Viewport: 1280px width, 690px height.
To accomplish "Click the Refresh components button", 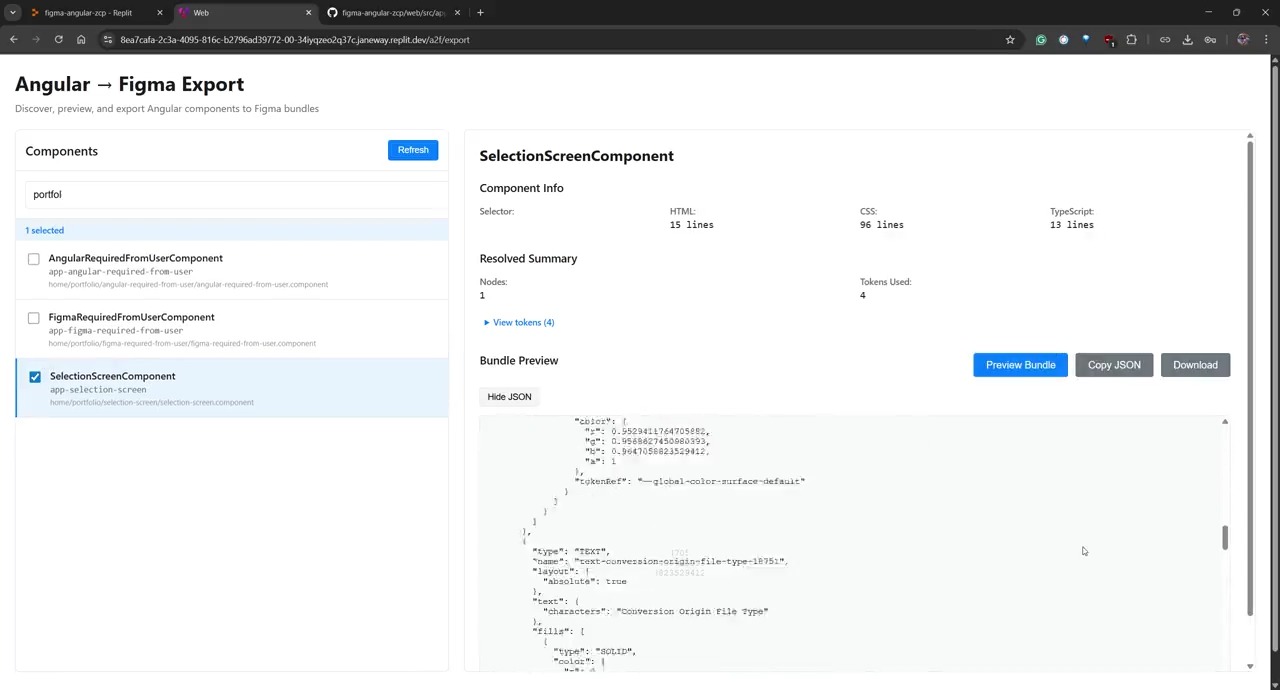I will pyautogui.click(x=413, y=150).
